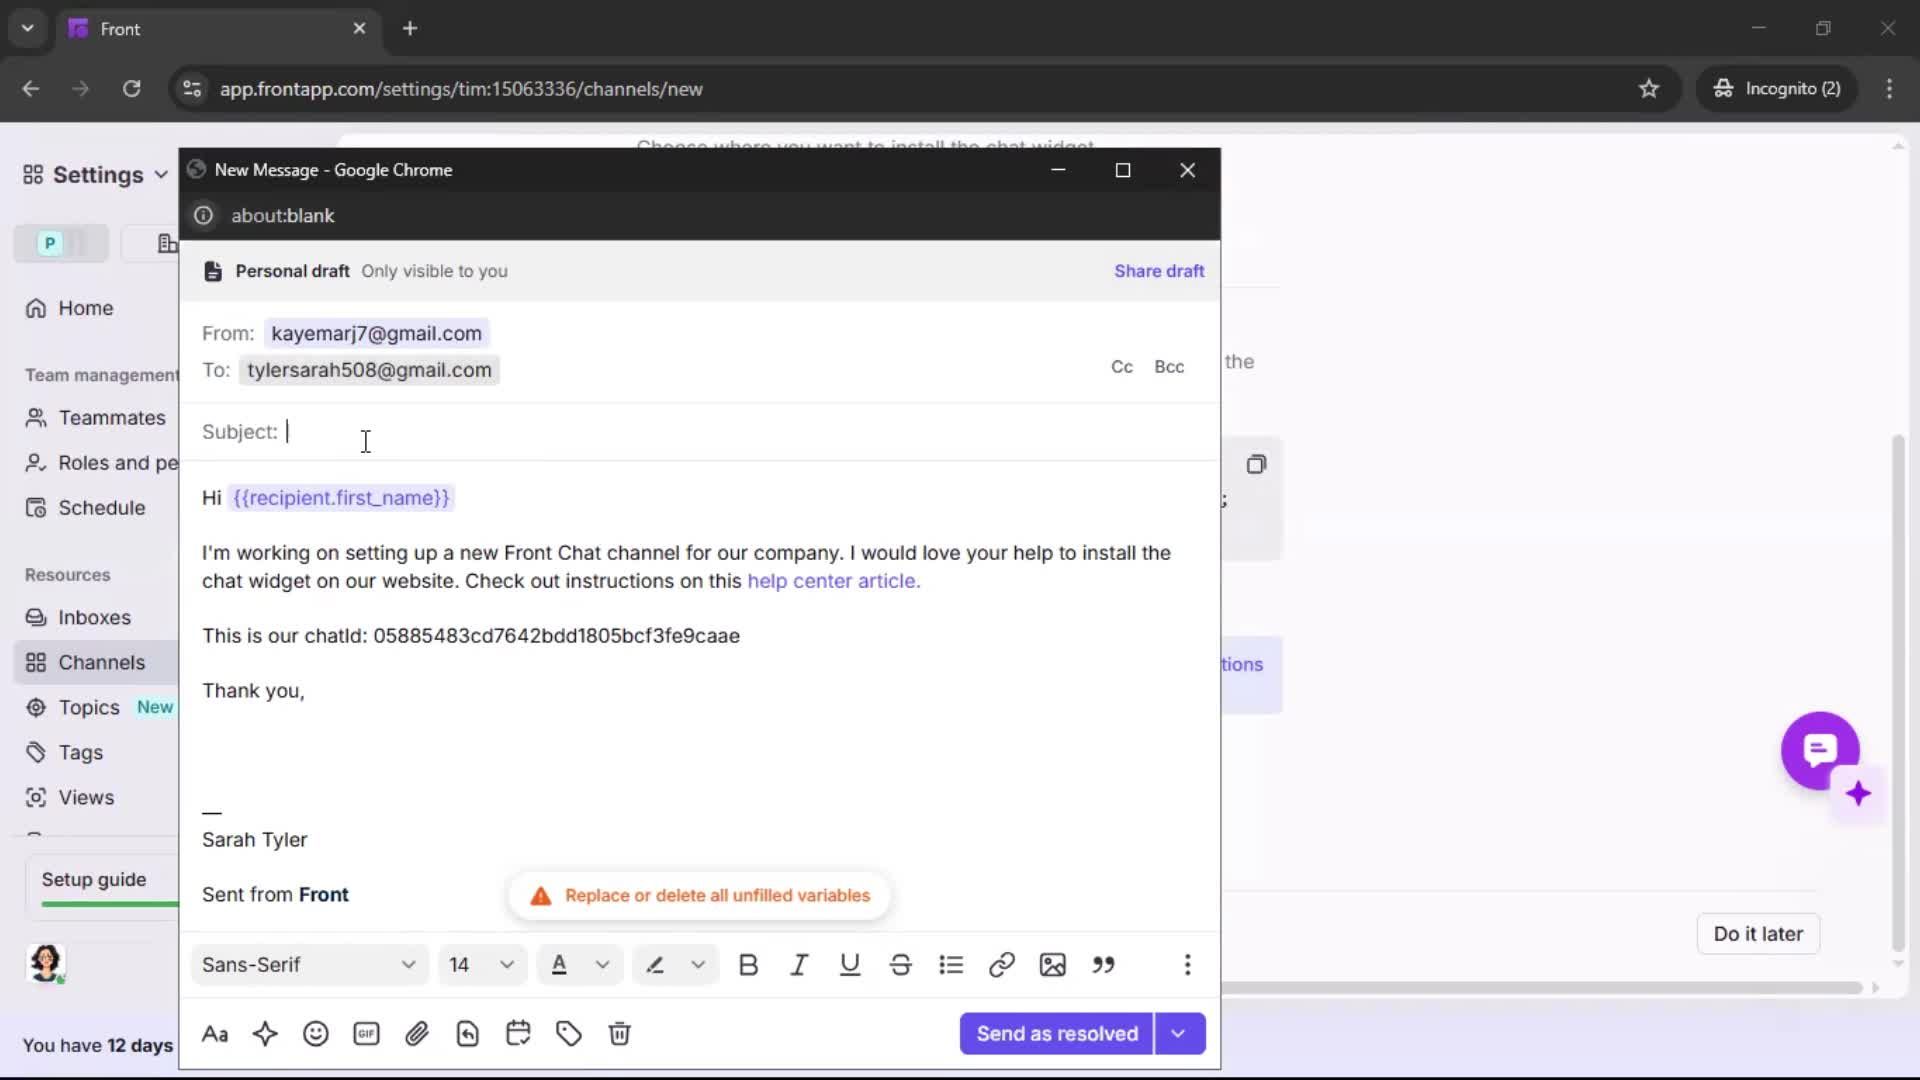Expand the Send as resolved options arrow
1920x1080 pixels.
coord(1179,1033)
